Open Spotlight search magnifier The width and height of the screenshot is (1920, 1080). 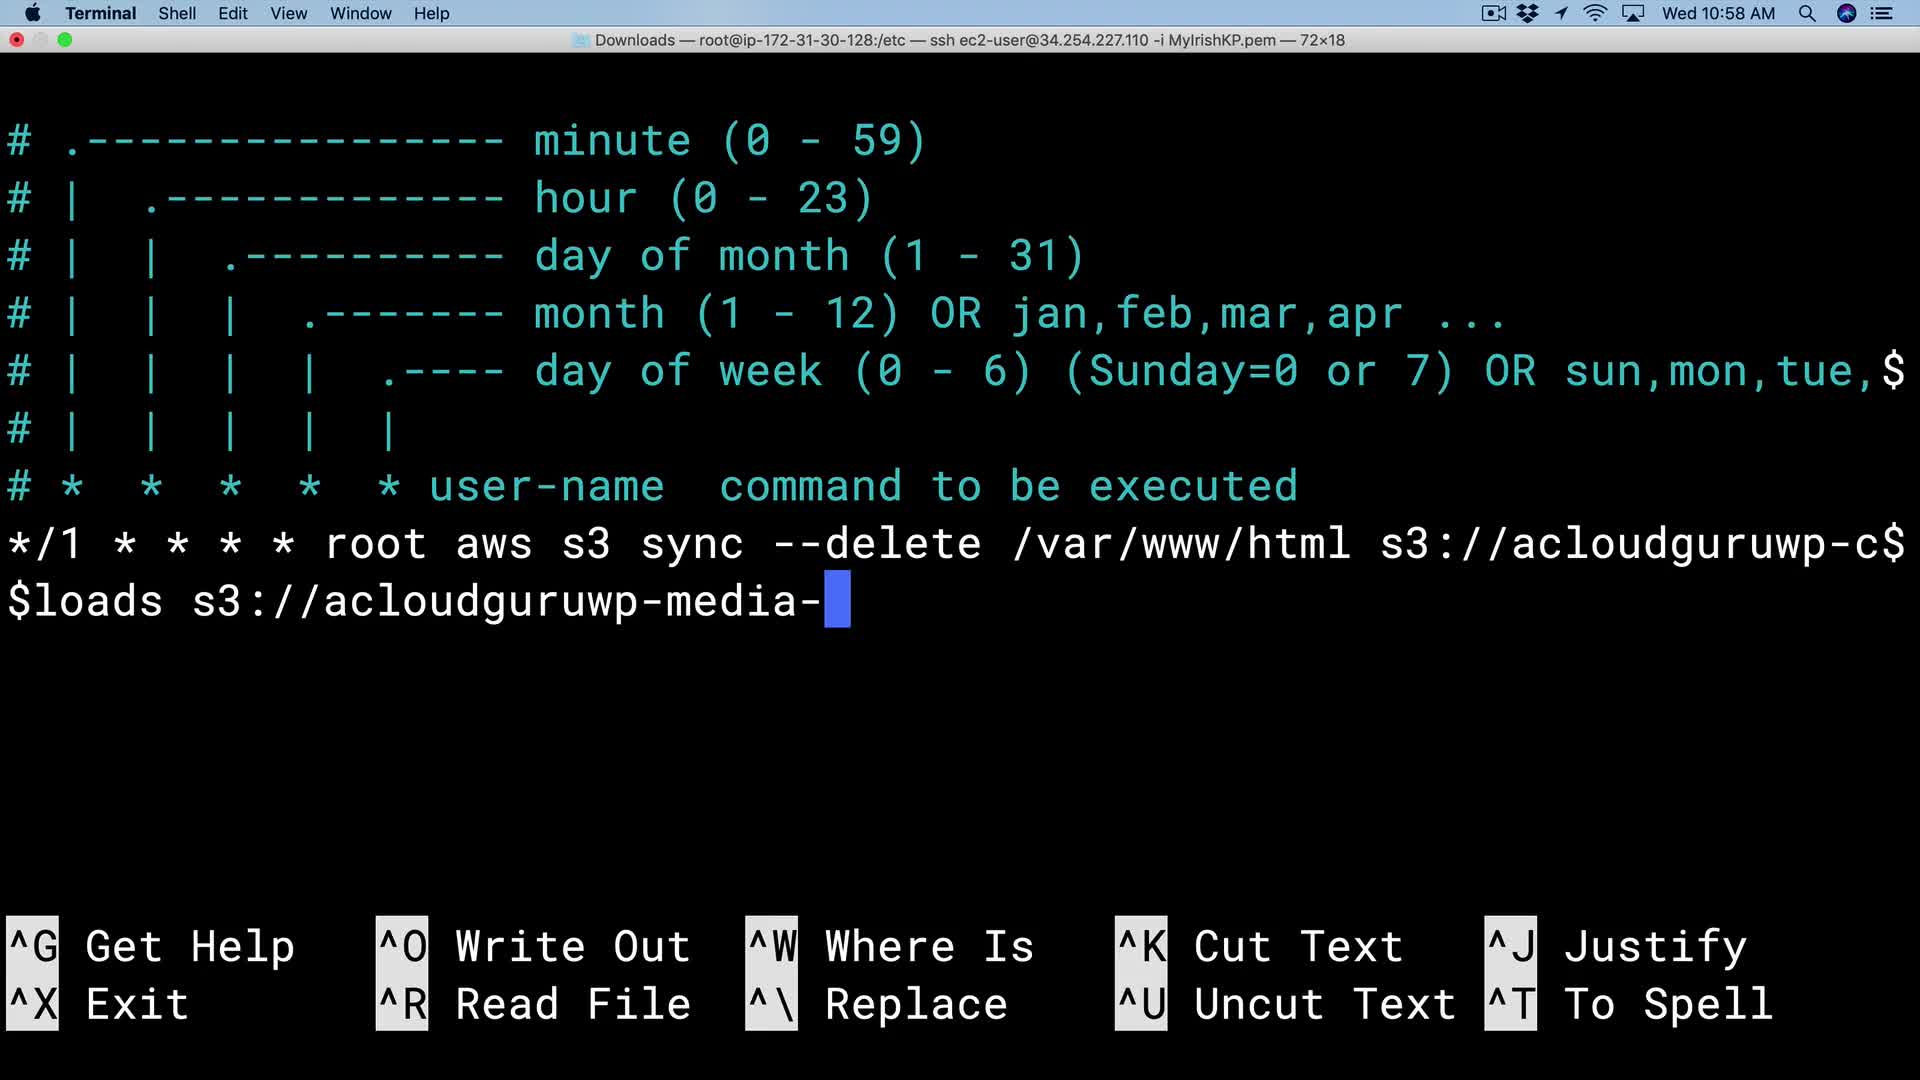tap(1806, 13)
